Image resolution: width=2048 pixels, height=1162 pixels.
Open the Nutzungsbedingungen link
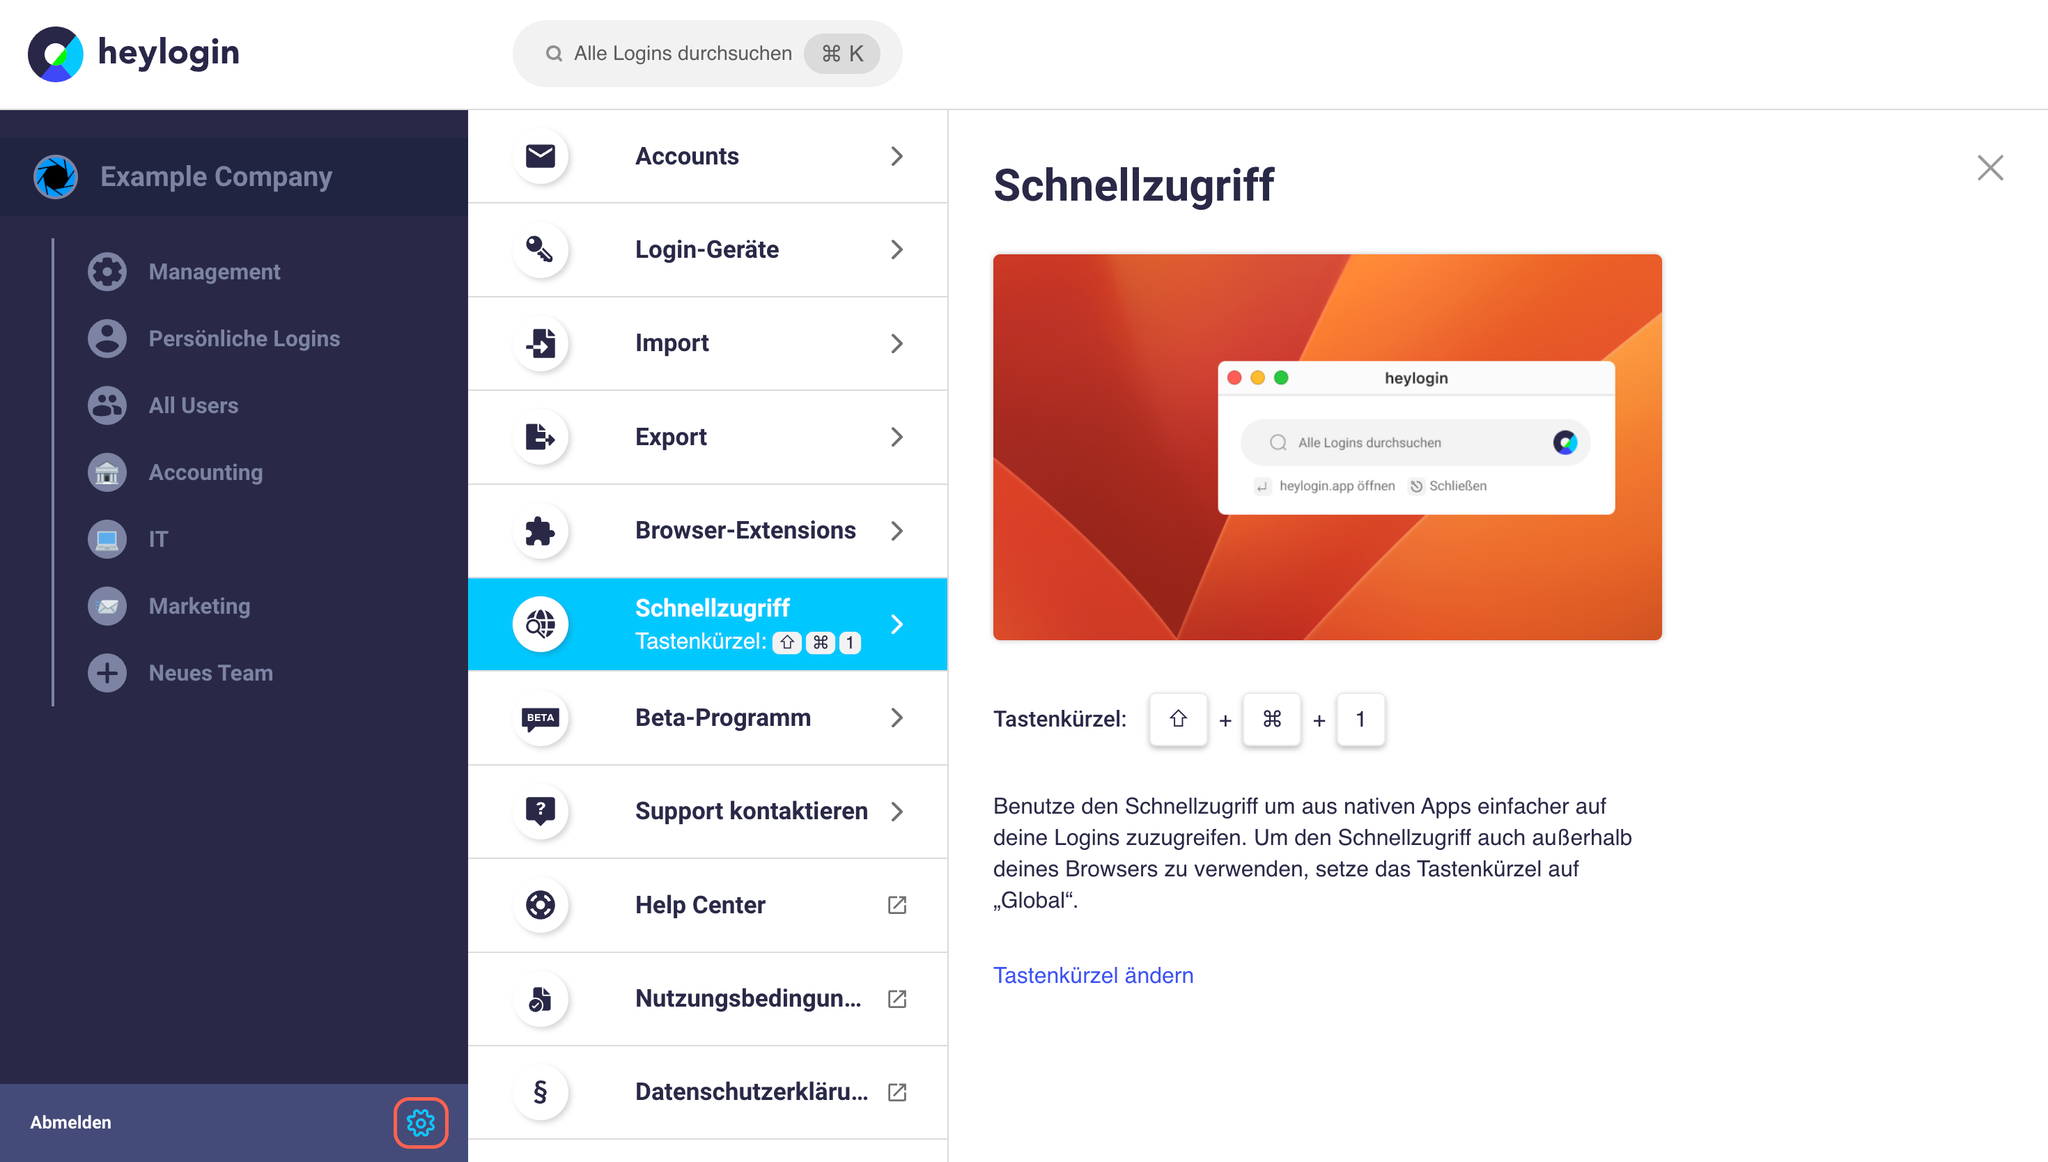pyautogui.click(x=708, y=999)
